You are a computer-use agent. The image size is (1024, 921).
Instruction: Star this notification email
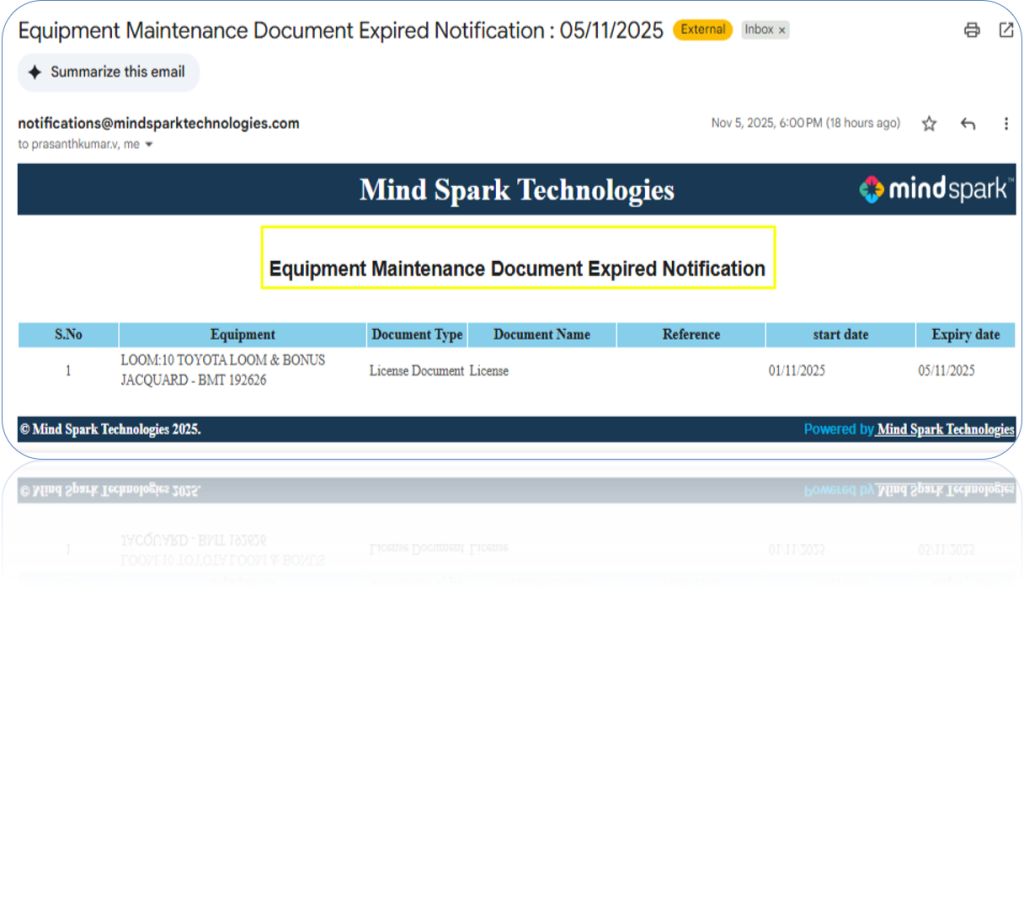point(929,124)
